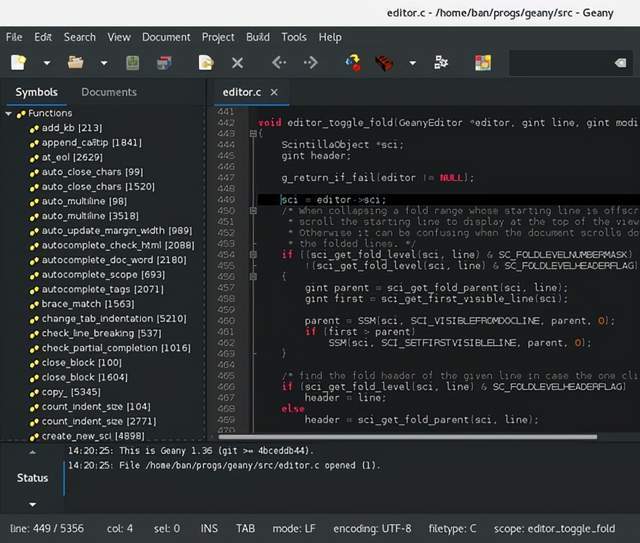Click the Compile toolbar icon
This screenshot has height=543, width=640.
pyautogui.click(x=353, y=63)
